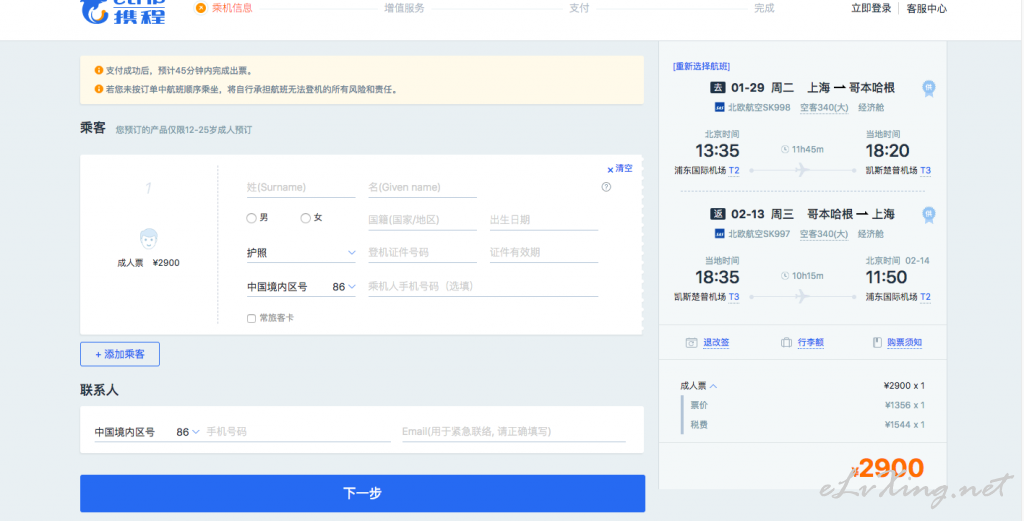Screen dimensions: 1024x521
Task: Click the Given name input field
Action: 423,187
